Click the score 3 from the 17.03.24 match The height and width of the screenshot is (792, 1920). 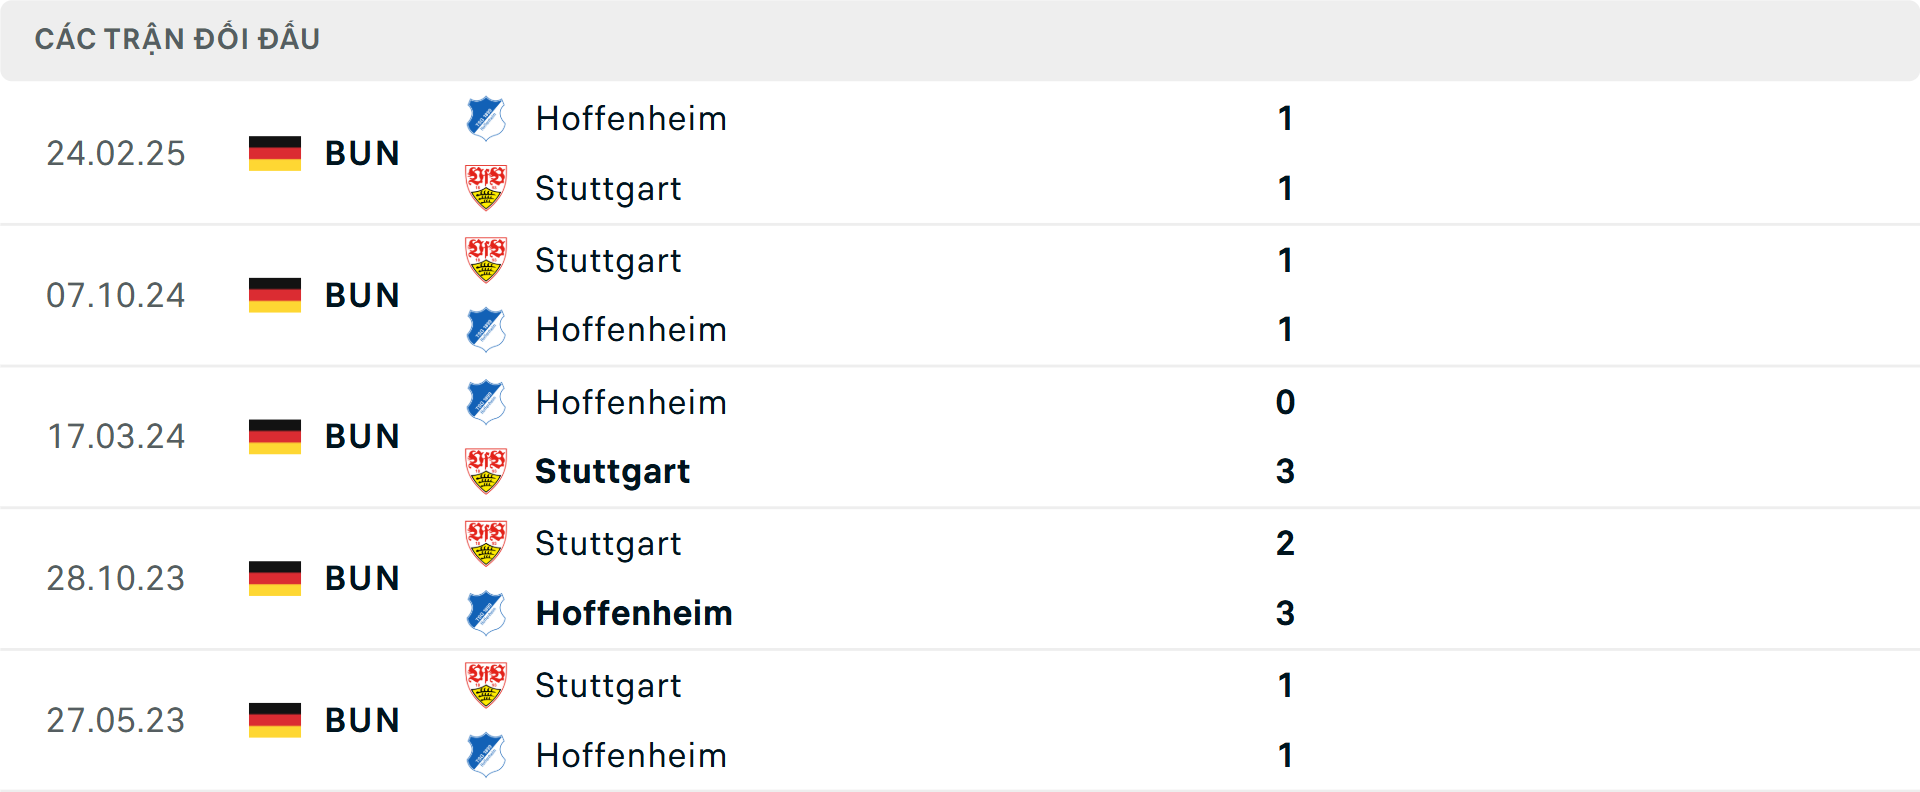tap(1287, 471)
